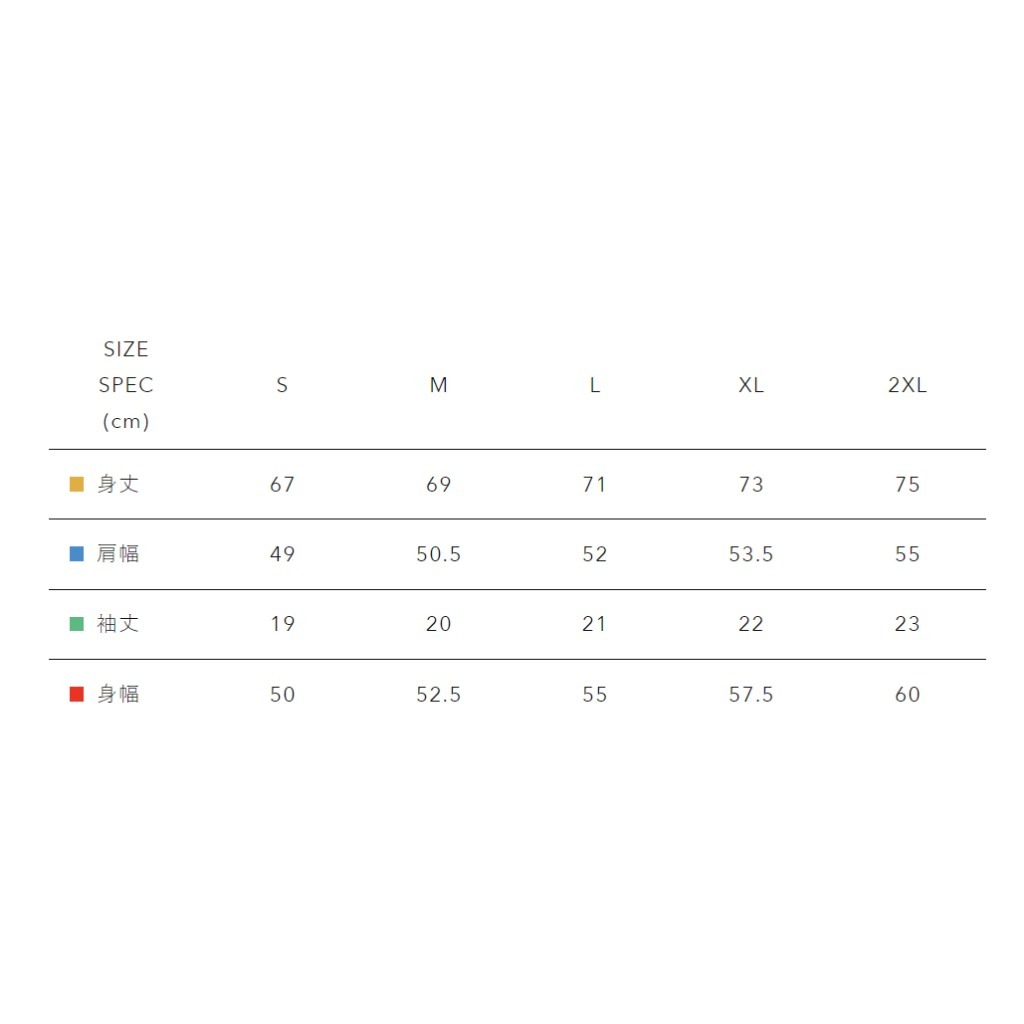Click the 肩幅 value 50.5 for size M
This screenshot has width=1024, height=1024.
[438, 554]
